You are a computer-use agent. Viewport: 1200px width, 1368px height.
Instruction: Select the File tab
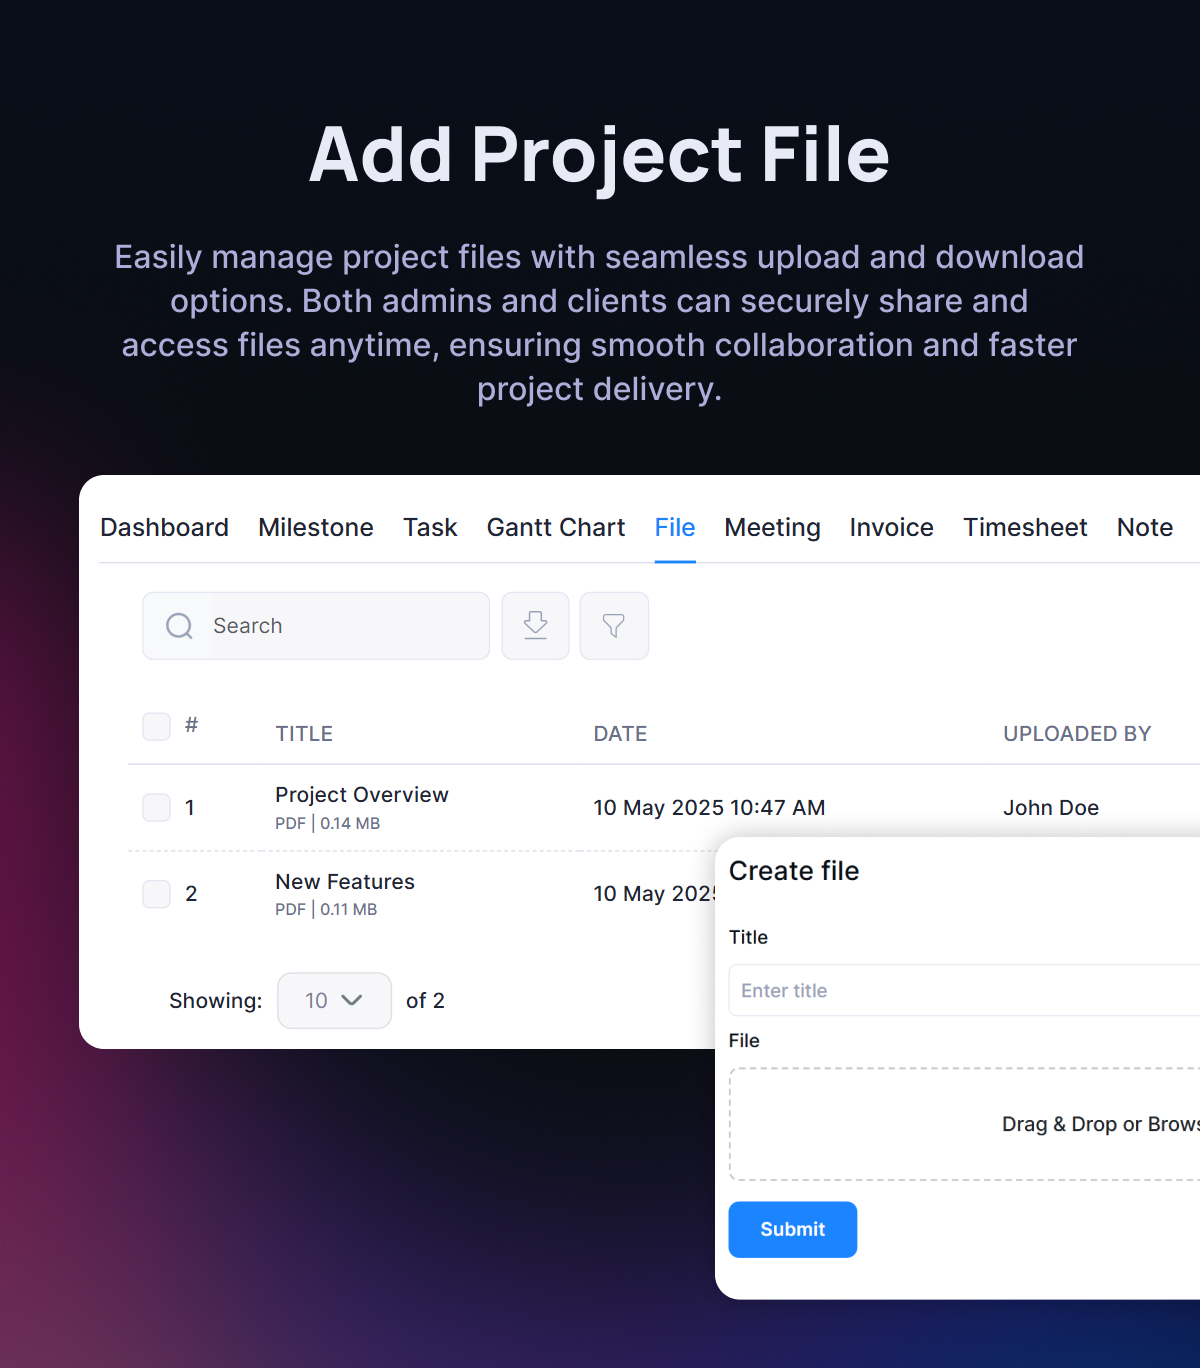point(674,528)
